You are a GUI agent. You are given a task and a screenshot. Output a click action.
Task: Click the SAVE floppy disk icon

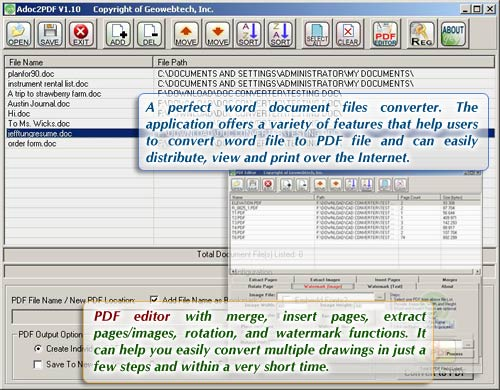pos(50,34)
